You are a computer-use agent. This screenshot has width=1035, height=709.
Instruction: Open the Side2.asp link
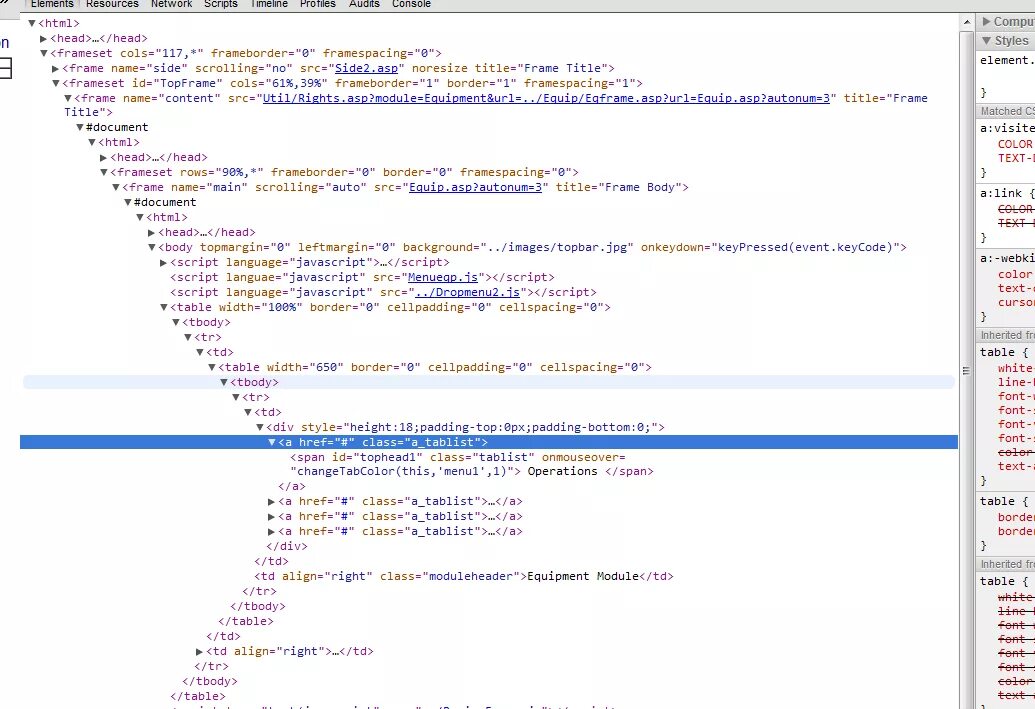tap(366, 69)
